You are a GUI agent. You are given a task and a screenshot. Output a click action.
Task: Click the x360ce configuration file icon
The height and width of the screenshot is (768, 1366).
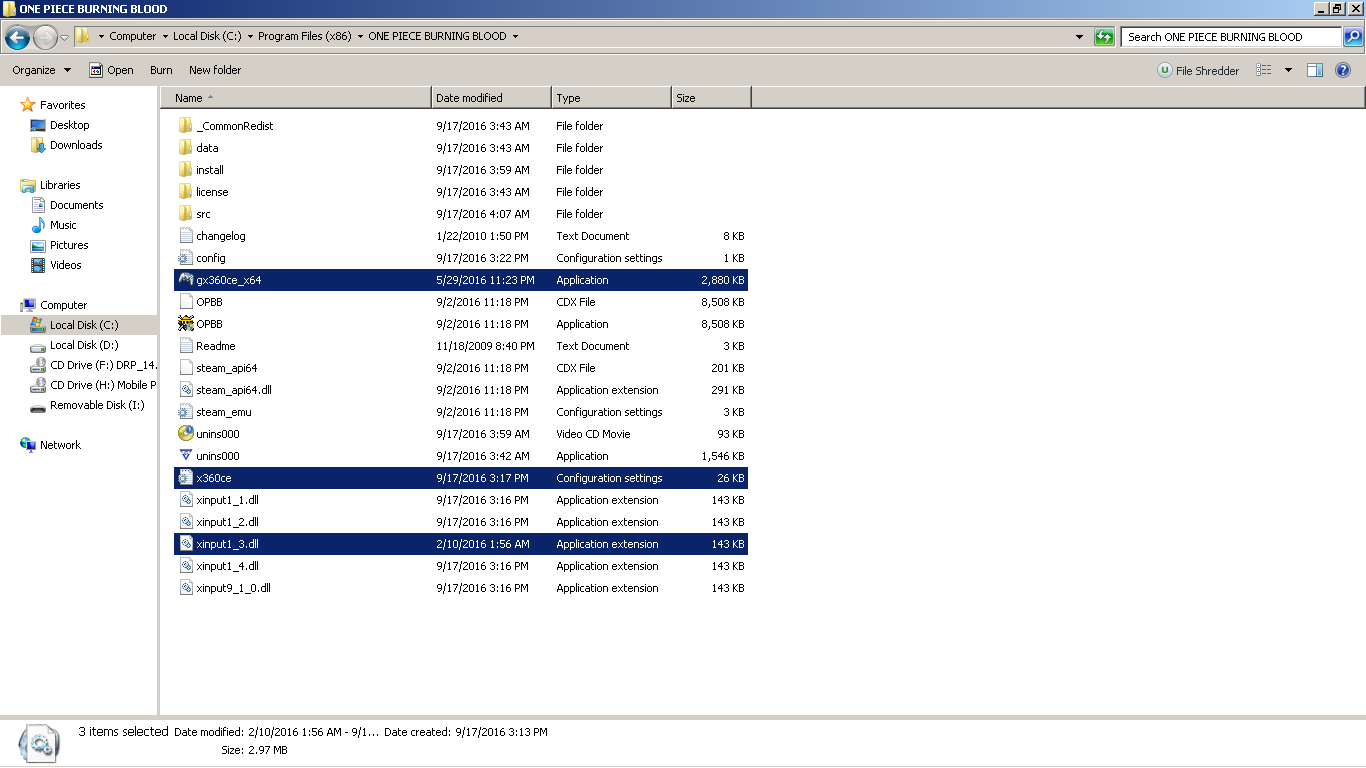[x=185, y=478]
